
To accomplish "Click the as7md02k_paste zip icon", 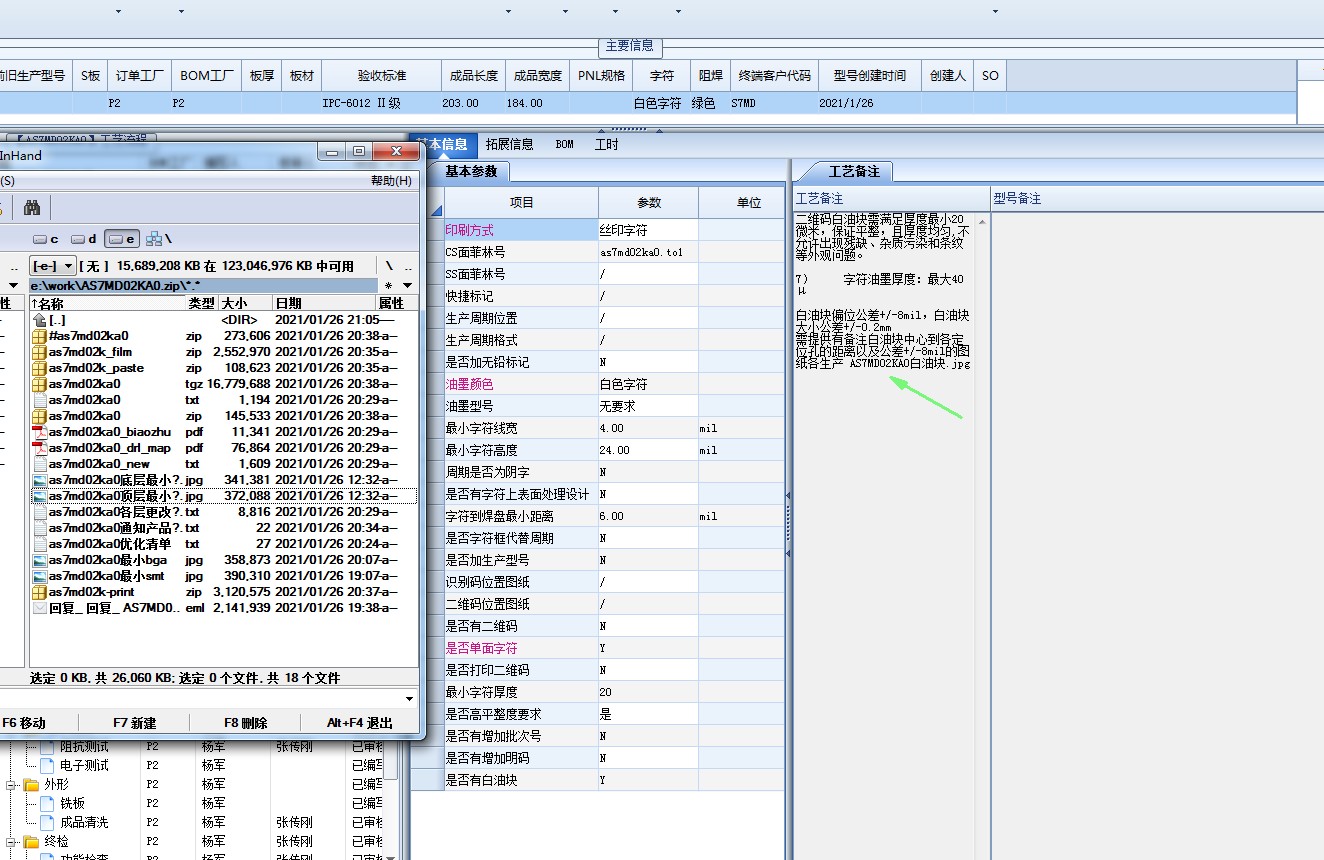I will (x=39, y=368).
